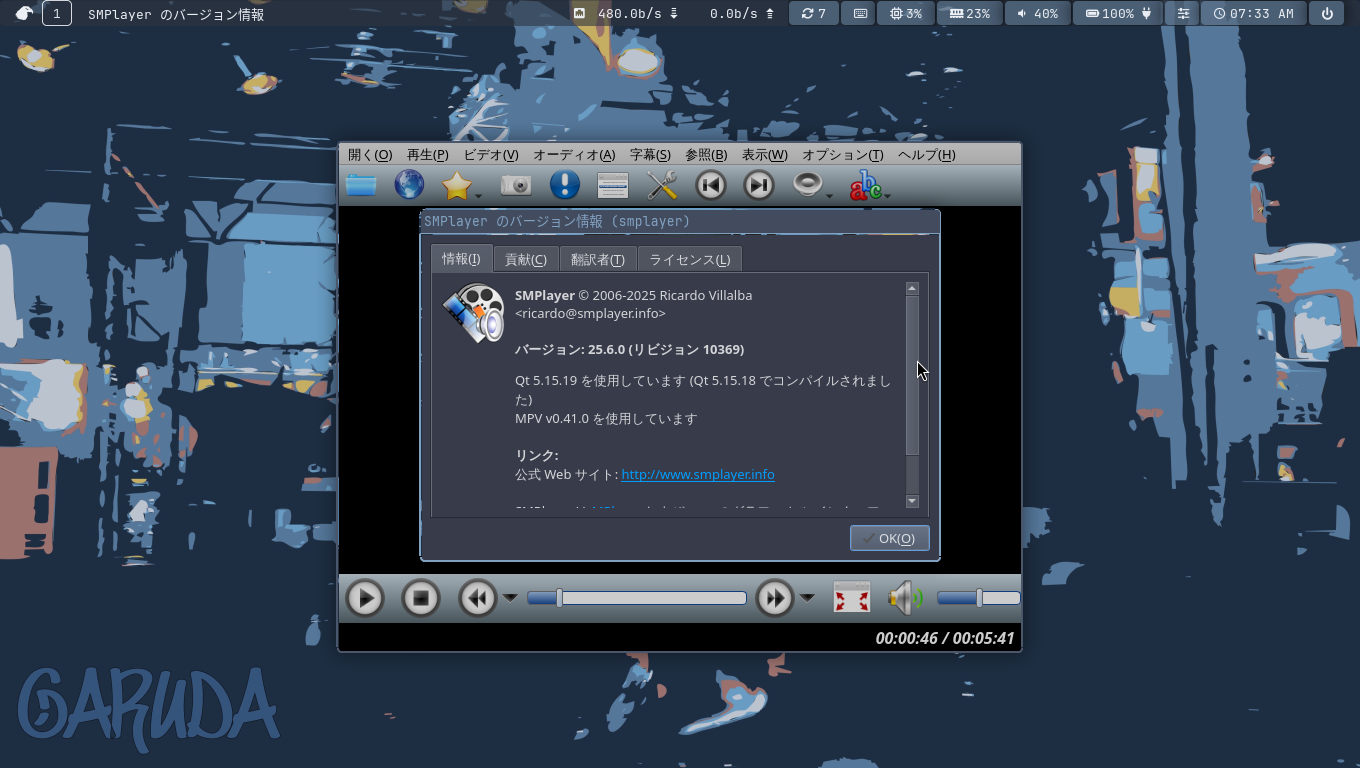Click the favorites star icon

pyautogui.click(x=457, y=185)
